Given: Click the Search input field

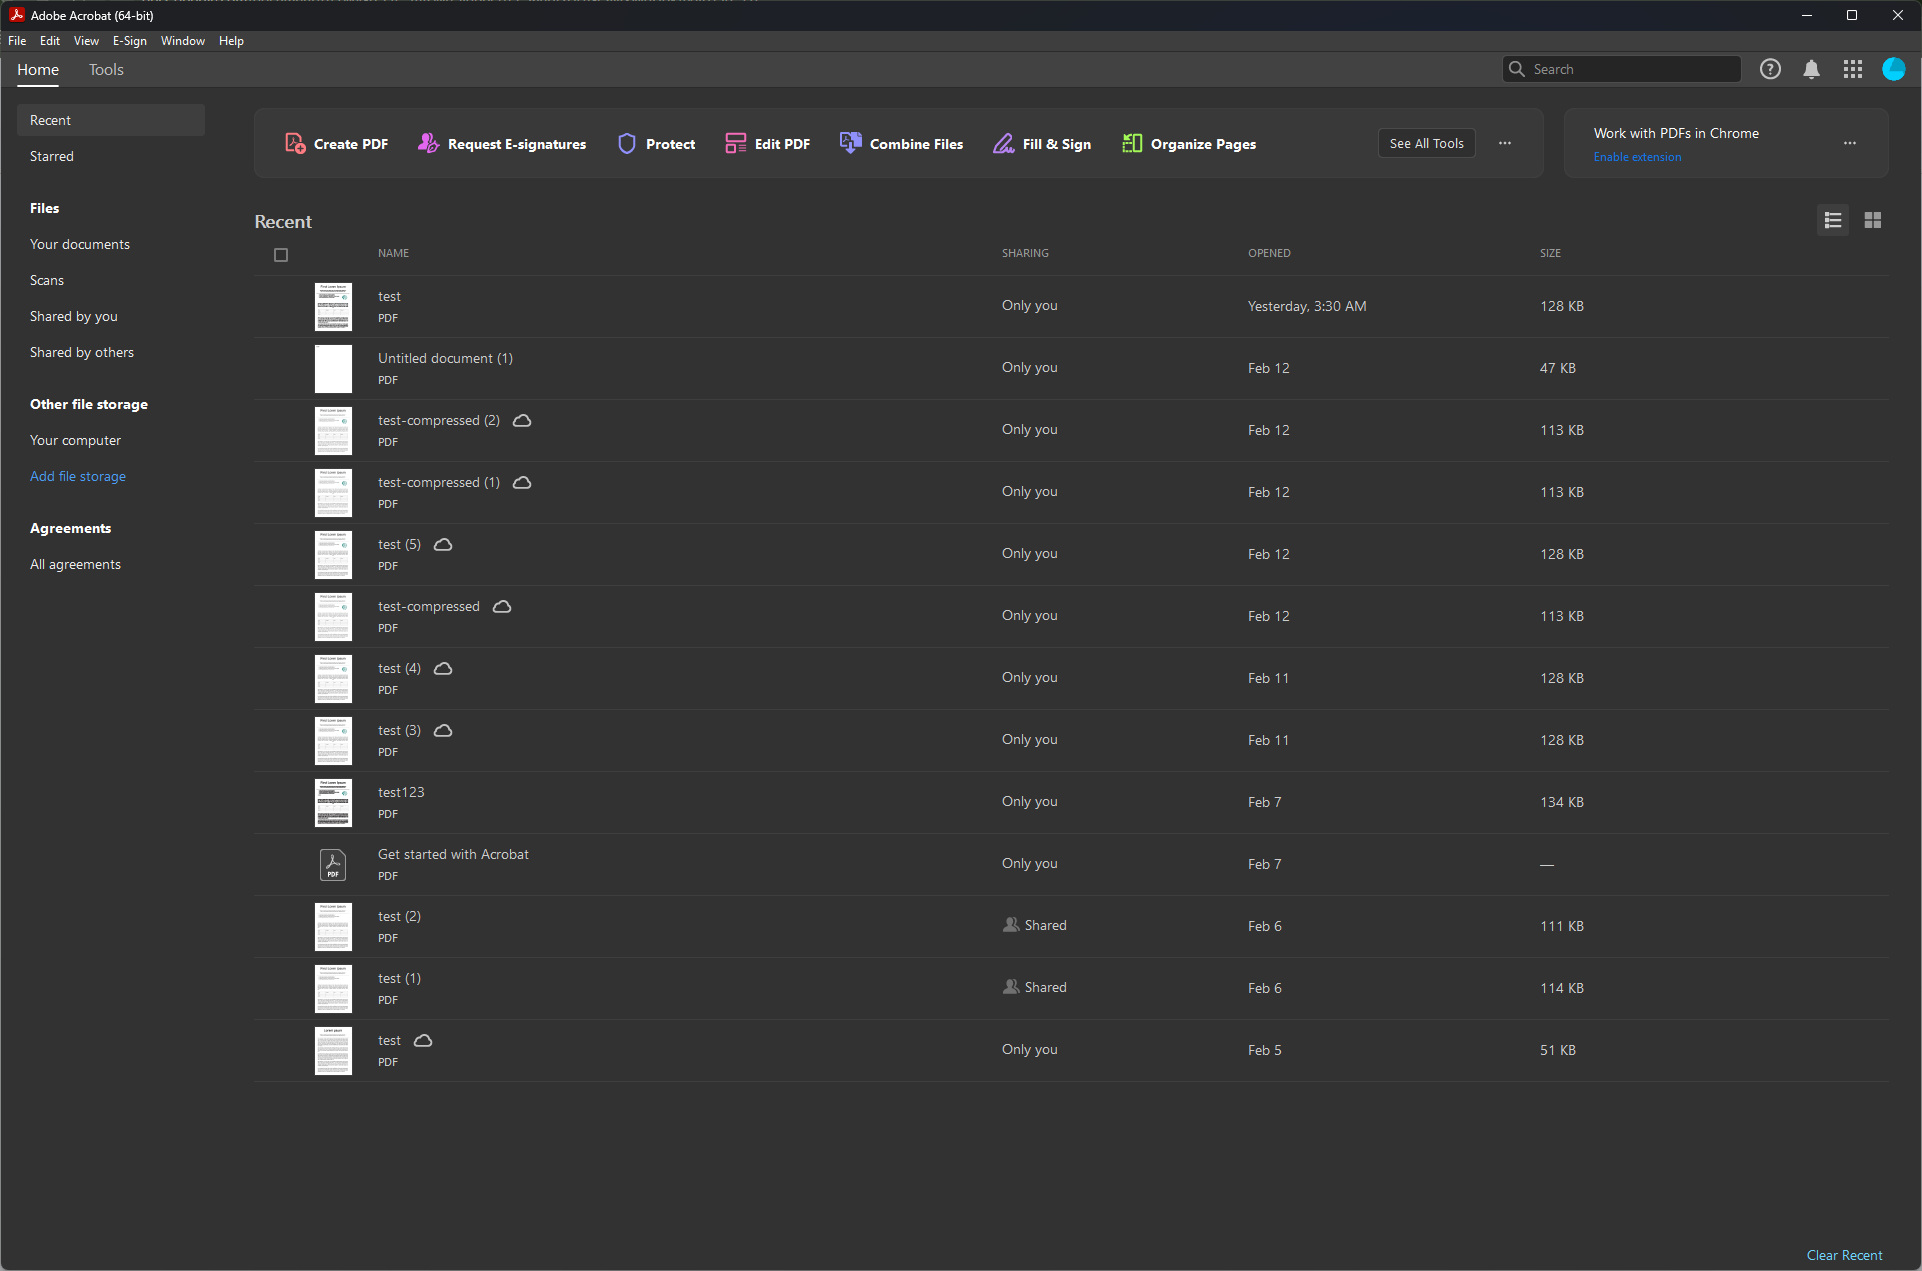Looking at the screenshot, I should (x=1630, y=69).
